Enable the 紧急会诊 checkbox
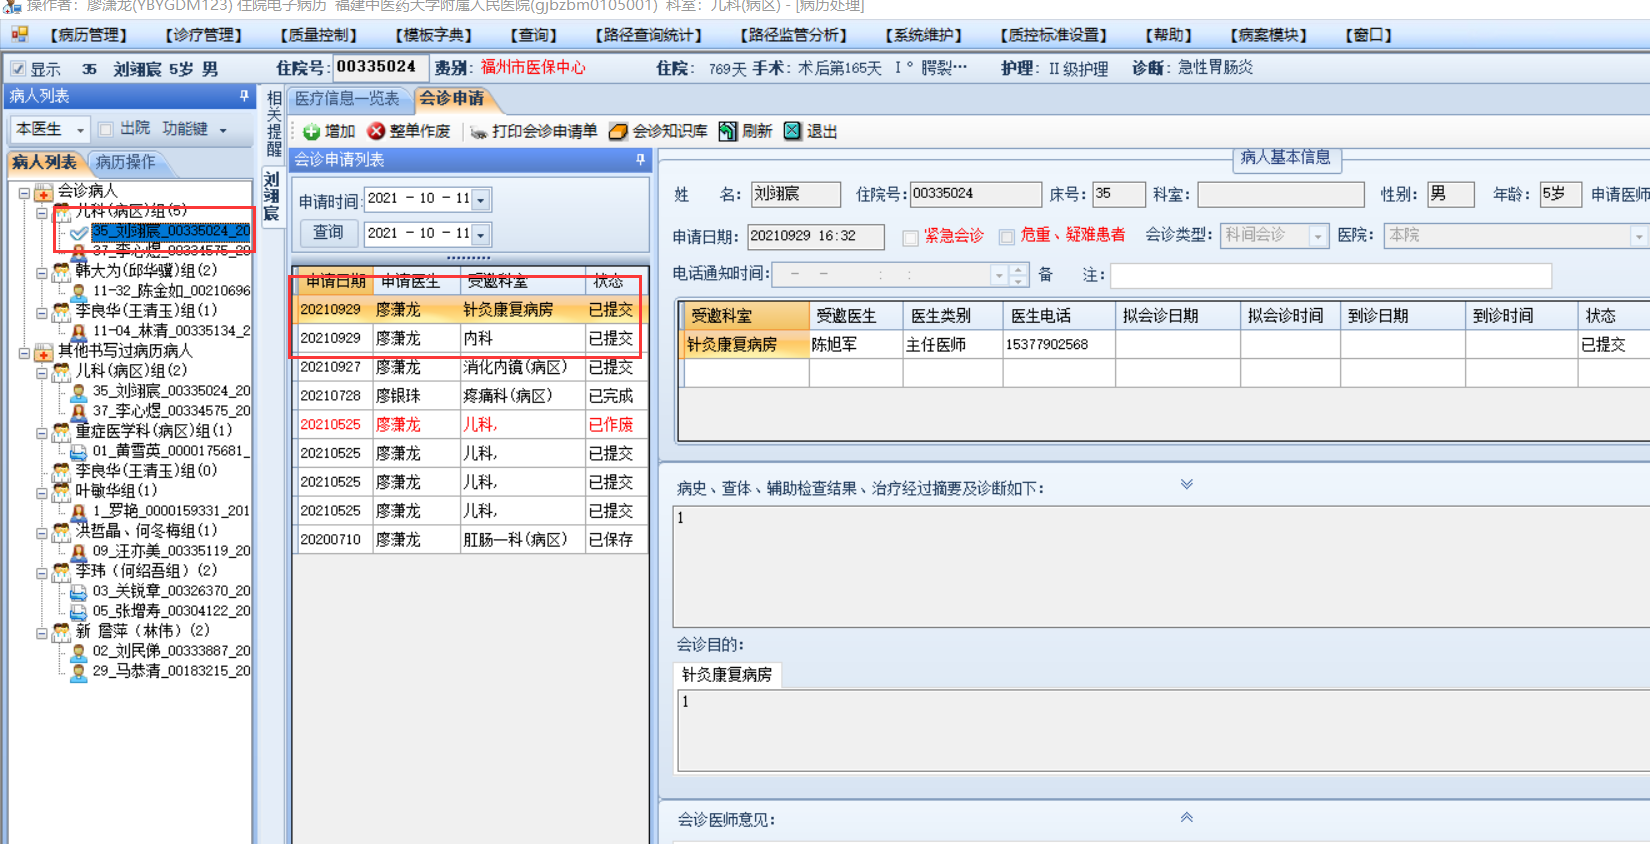This screenshot has height=844, width=1650. (910, 237)
